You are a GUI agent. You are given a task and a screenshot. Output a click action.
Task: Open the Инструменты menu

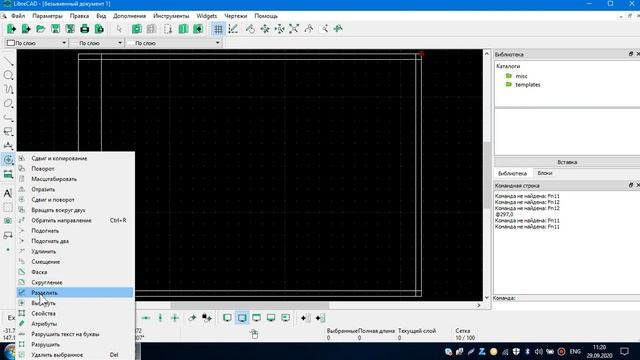[x=171, y=16]
